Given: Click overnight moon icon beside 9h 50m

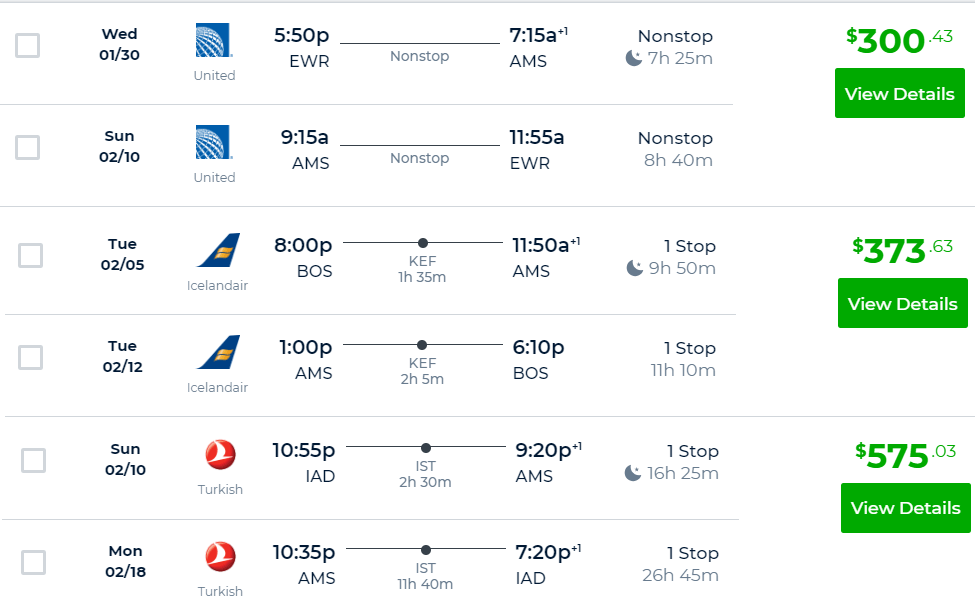Looking at the screenshot, I should point(634,268).
